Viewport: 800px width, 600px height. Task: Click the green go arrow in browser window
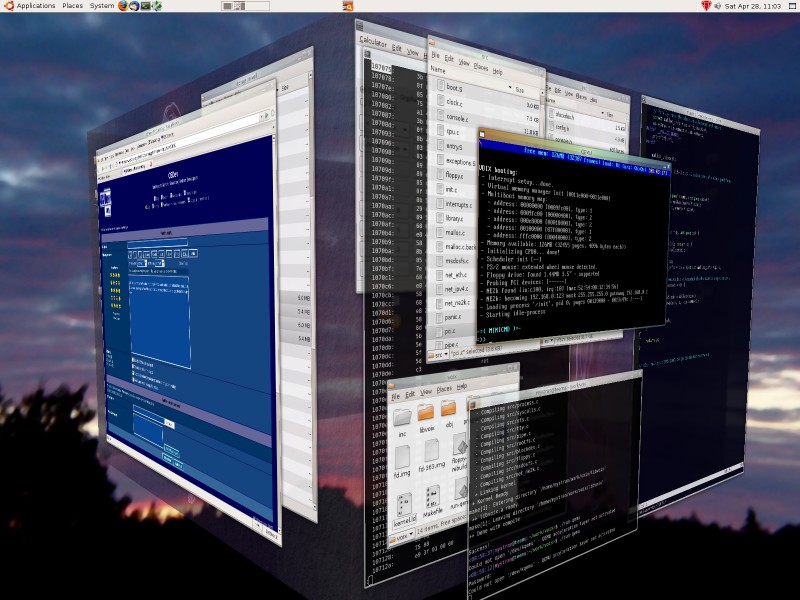(265, 116)
